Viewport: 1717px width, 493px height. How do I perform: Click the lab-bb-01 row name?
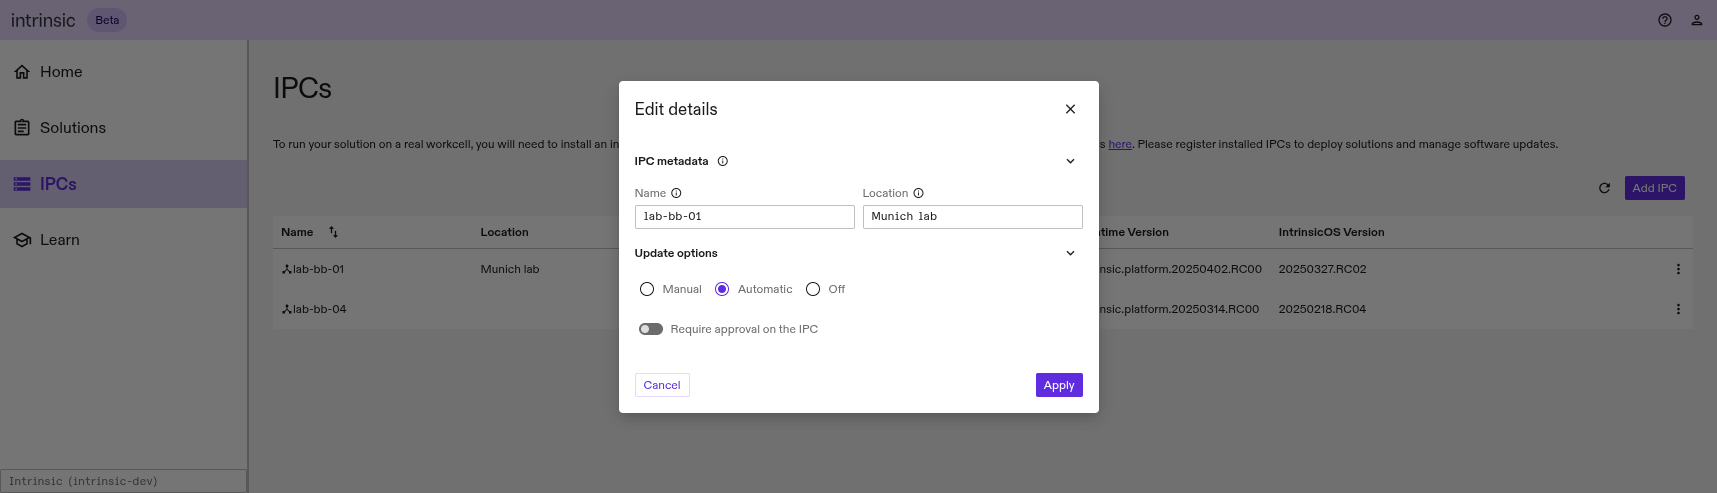[318, 269]
